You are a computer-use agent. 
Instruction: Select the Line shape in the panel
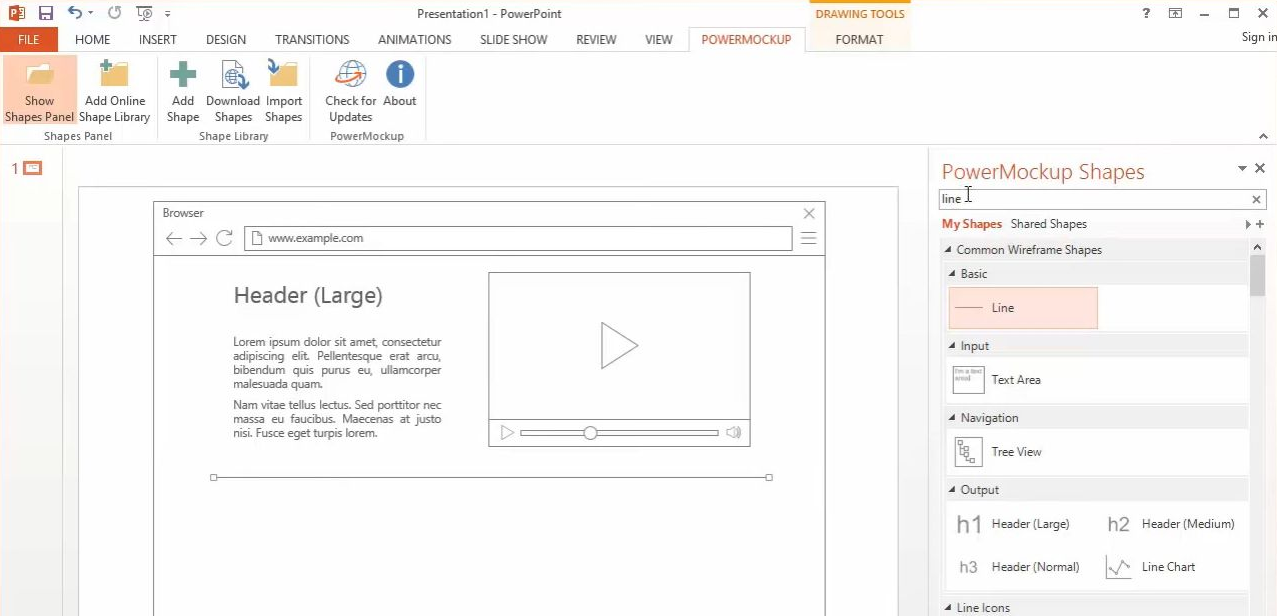tap(1023, 308)
